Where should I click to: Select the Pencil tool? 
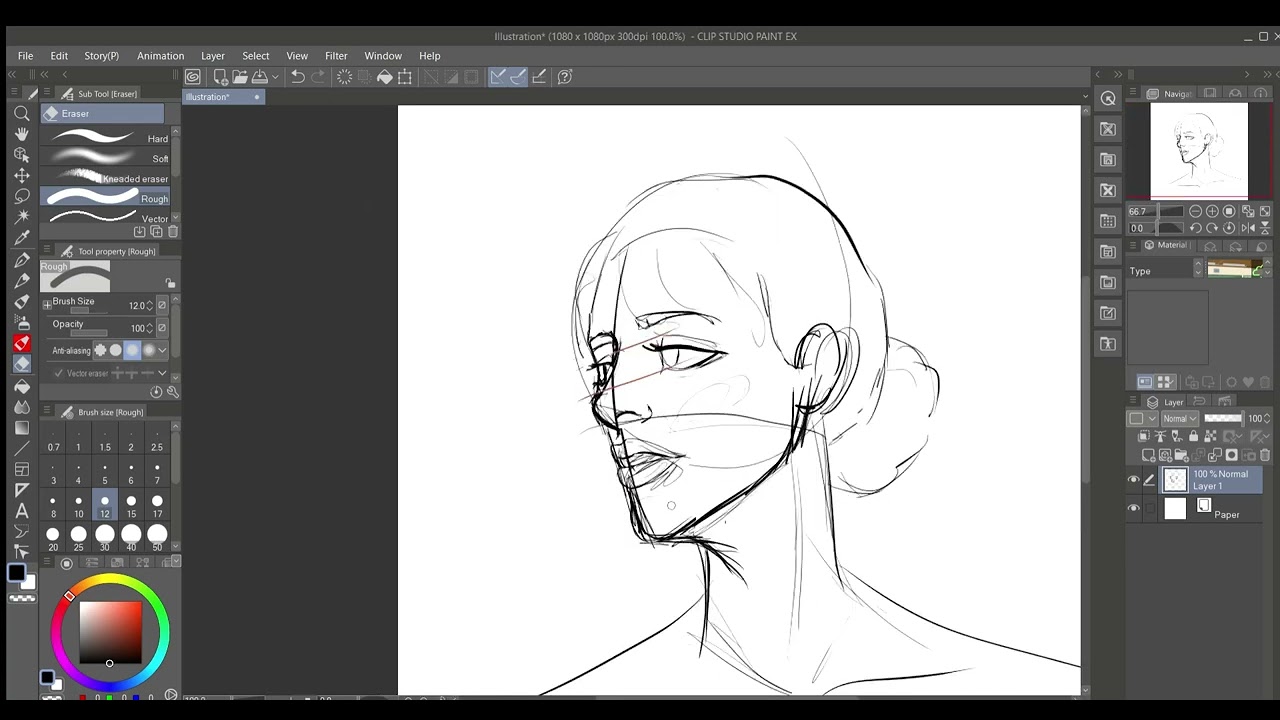coord(22,281)
